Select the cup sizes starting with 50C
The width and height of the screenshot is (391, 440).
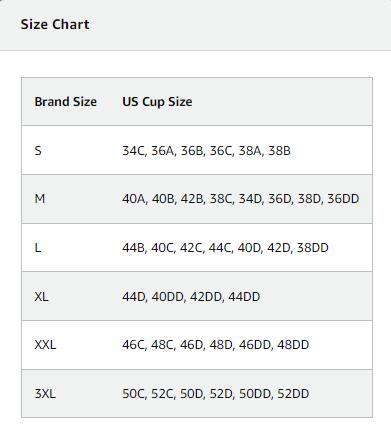216,394
